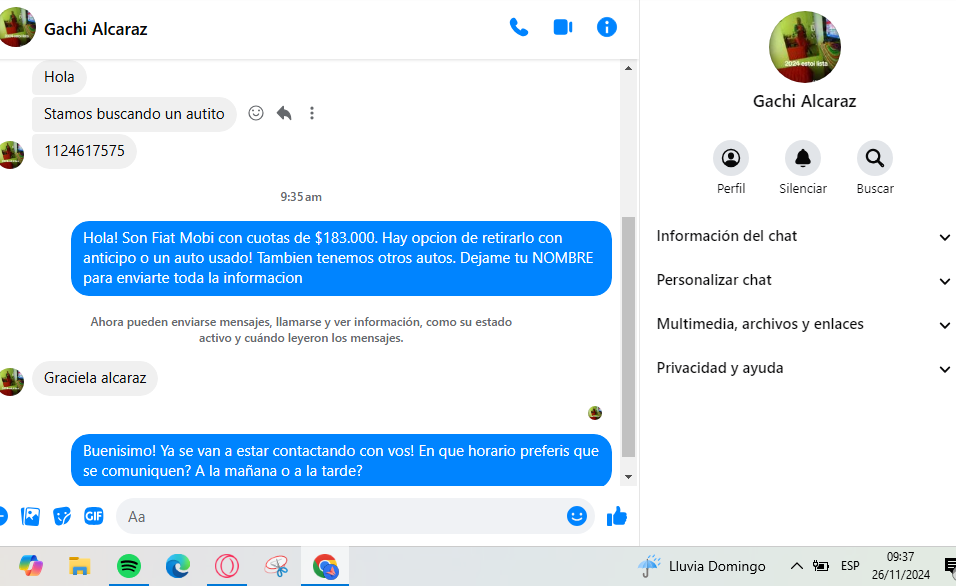The image size is (956, 586).
Task: Open the GIF picker
Action: coord(93,516)
